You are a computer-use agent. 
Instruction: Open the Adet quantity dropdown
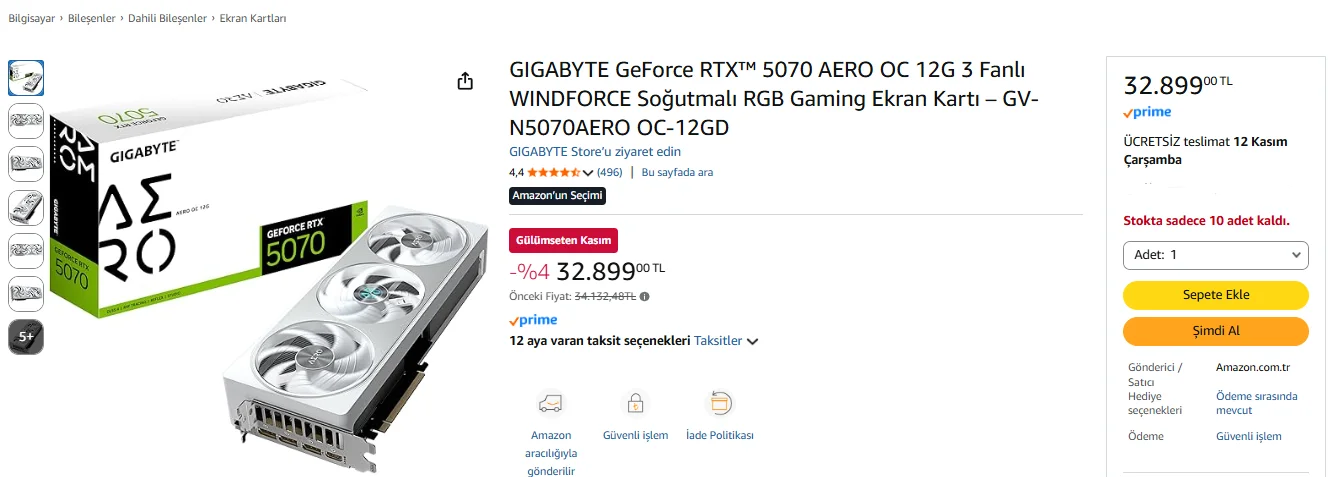pyautogui.click(x=1215, y=255)
